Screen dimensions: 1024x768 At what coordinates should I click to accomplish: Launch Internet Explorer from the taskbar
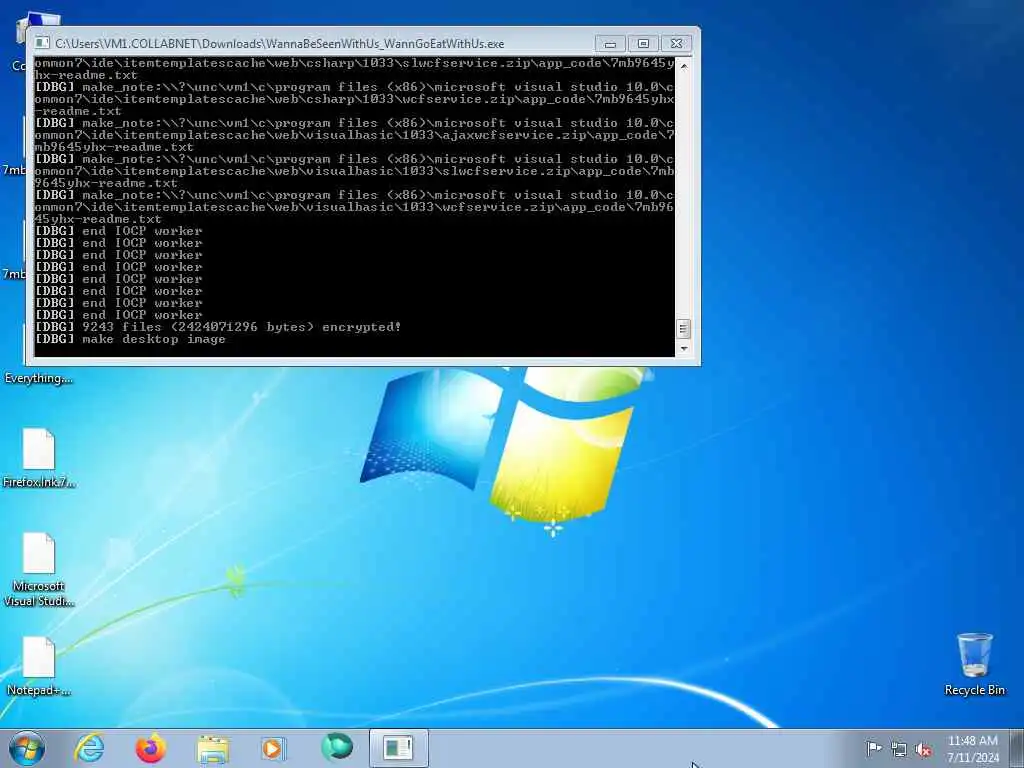click(x=89, y=748)
